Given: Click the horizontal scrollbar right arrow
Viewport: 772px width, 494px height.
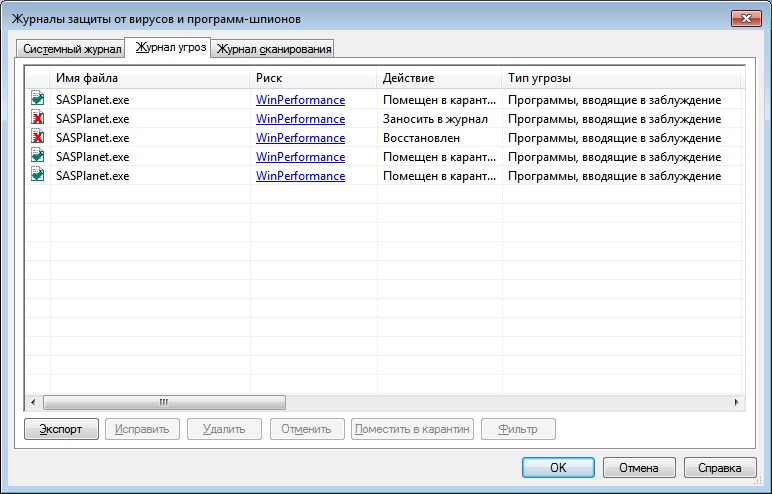Looking at the screenshot, I should 737,402.
